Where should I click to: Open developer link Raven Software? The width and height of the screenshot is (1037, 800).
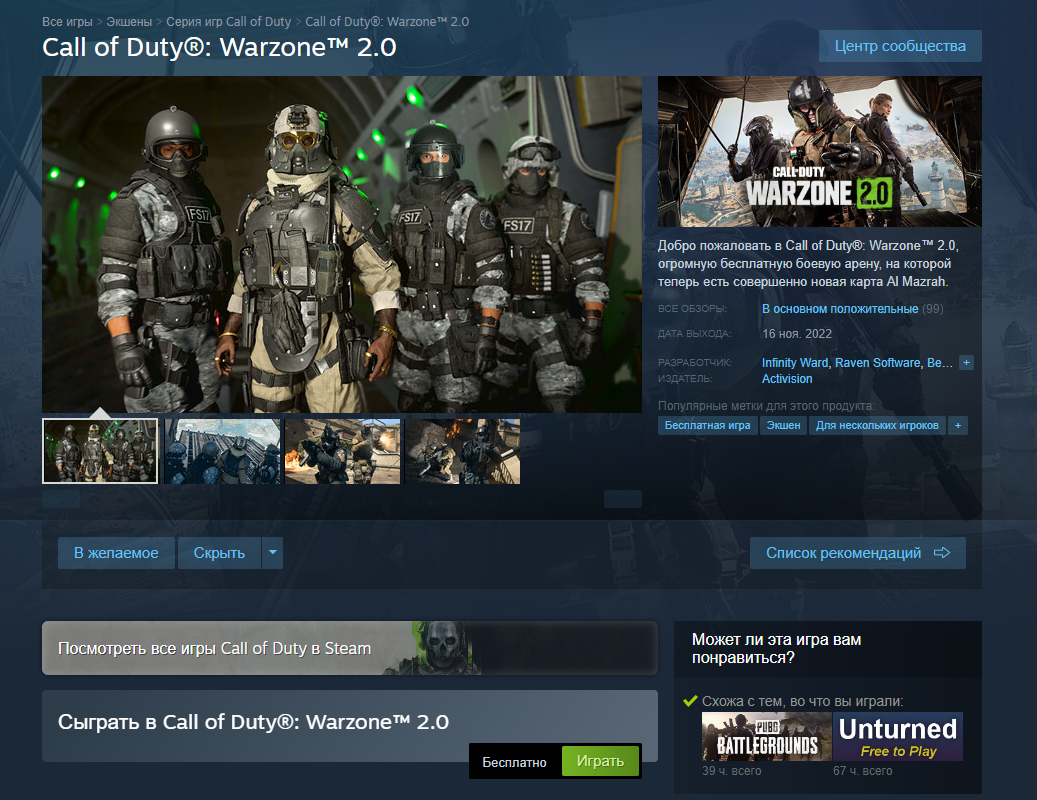click(x=878, y=362)
